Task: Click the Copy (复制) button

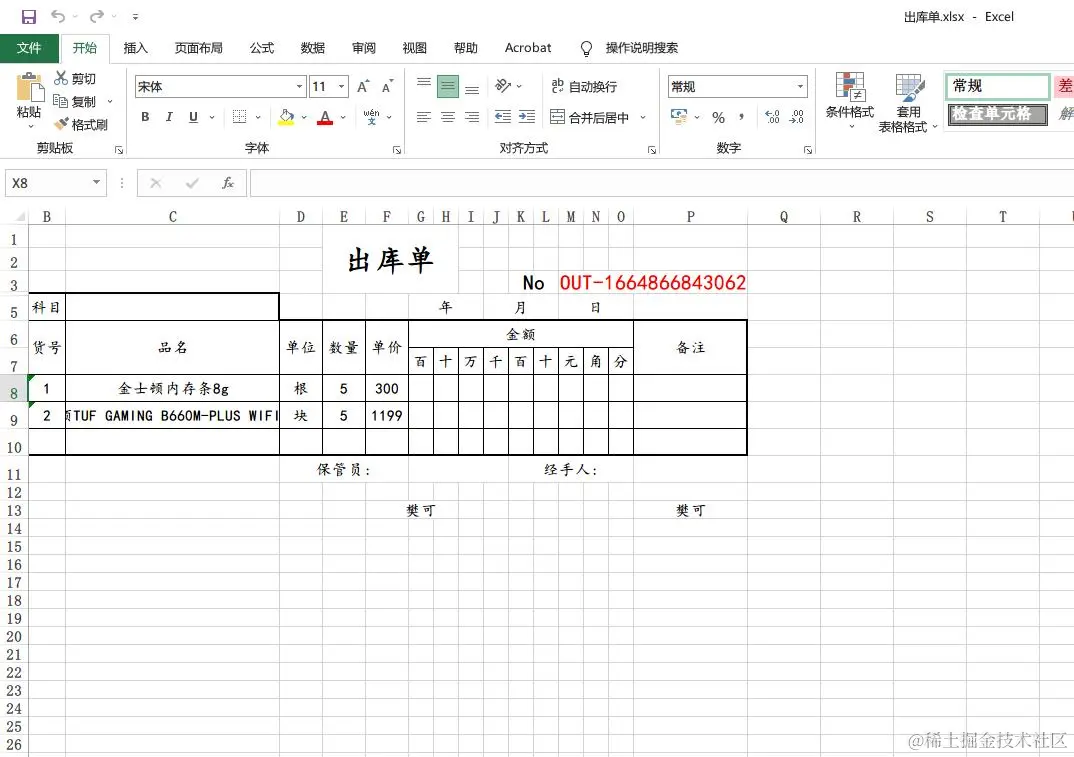Action: [75, 101]
